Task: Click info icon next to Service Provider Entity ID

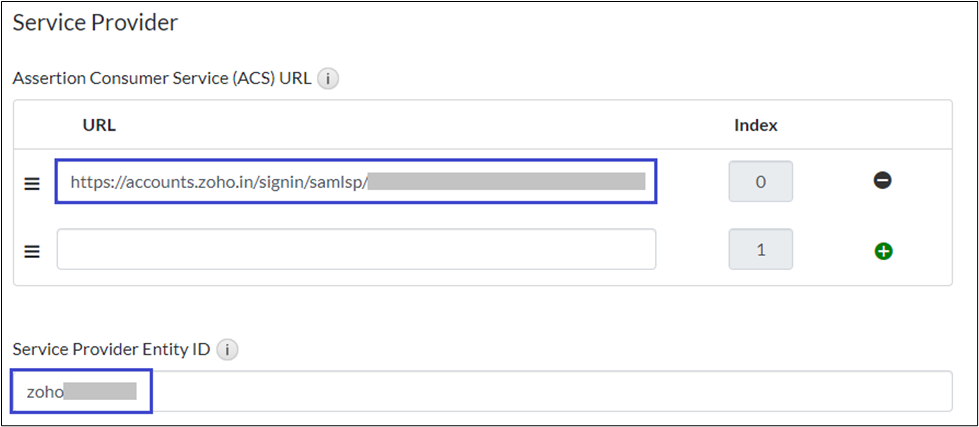Action: (x=228, y=350)
